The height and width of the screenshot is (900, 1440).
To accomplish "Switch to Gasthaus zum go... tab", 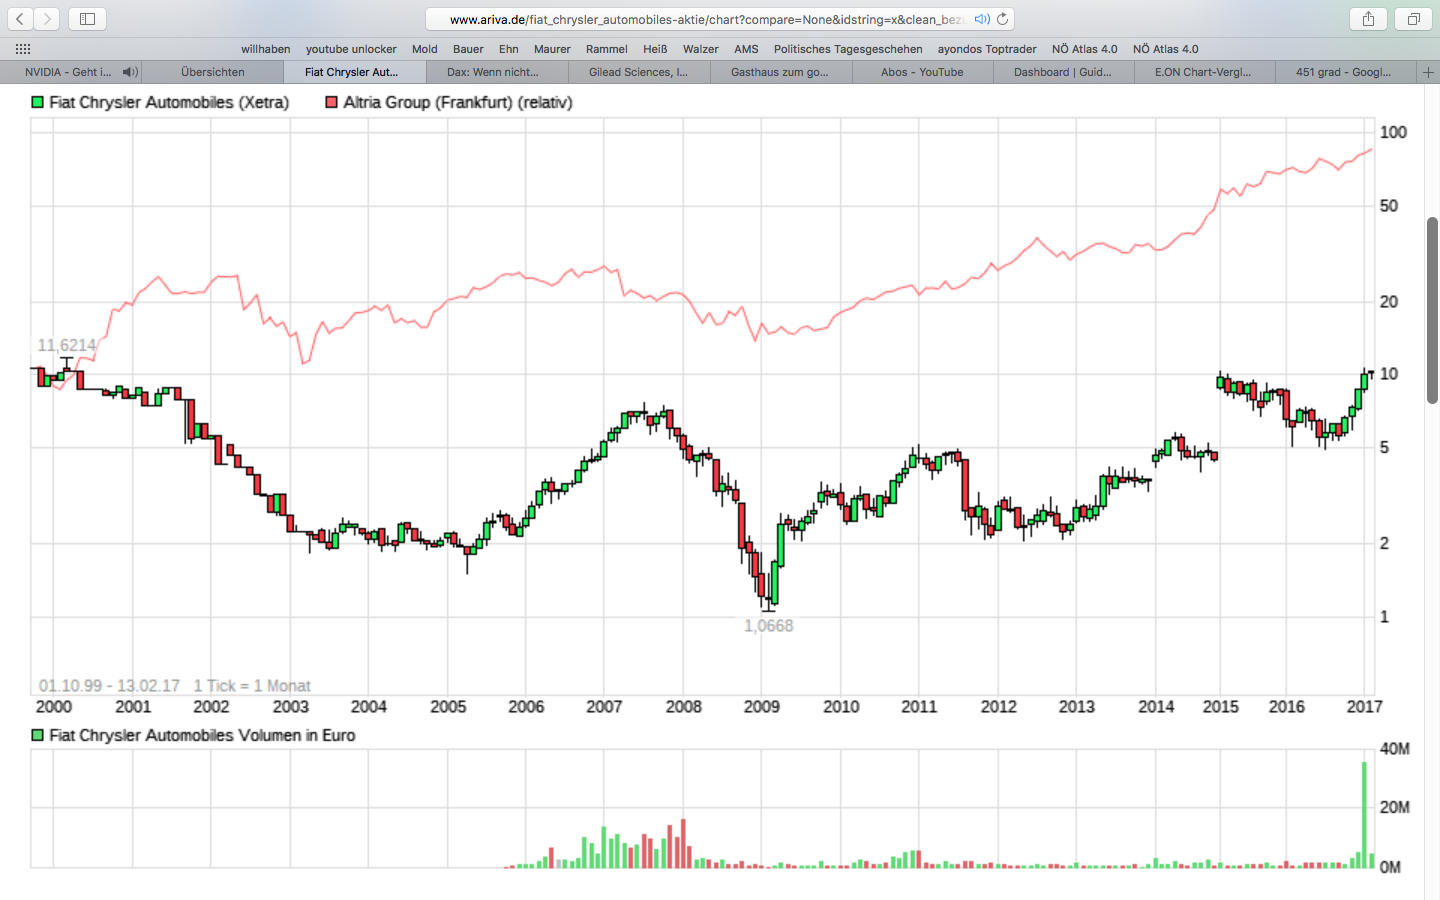I will (781, 72).
